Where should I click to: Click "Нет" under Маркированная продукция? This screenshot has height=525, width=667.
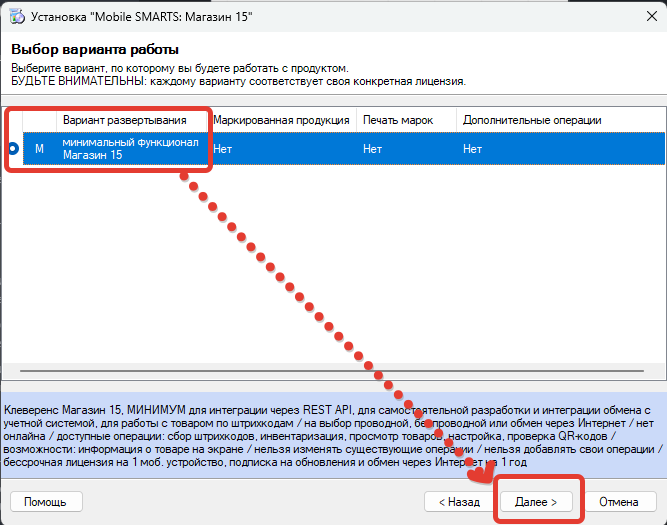coord(222,149)
